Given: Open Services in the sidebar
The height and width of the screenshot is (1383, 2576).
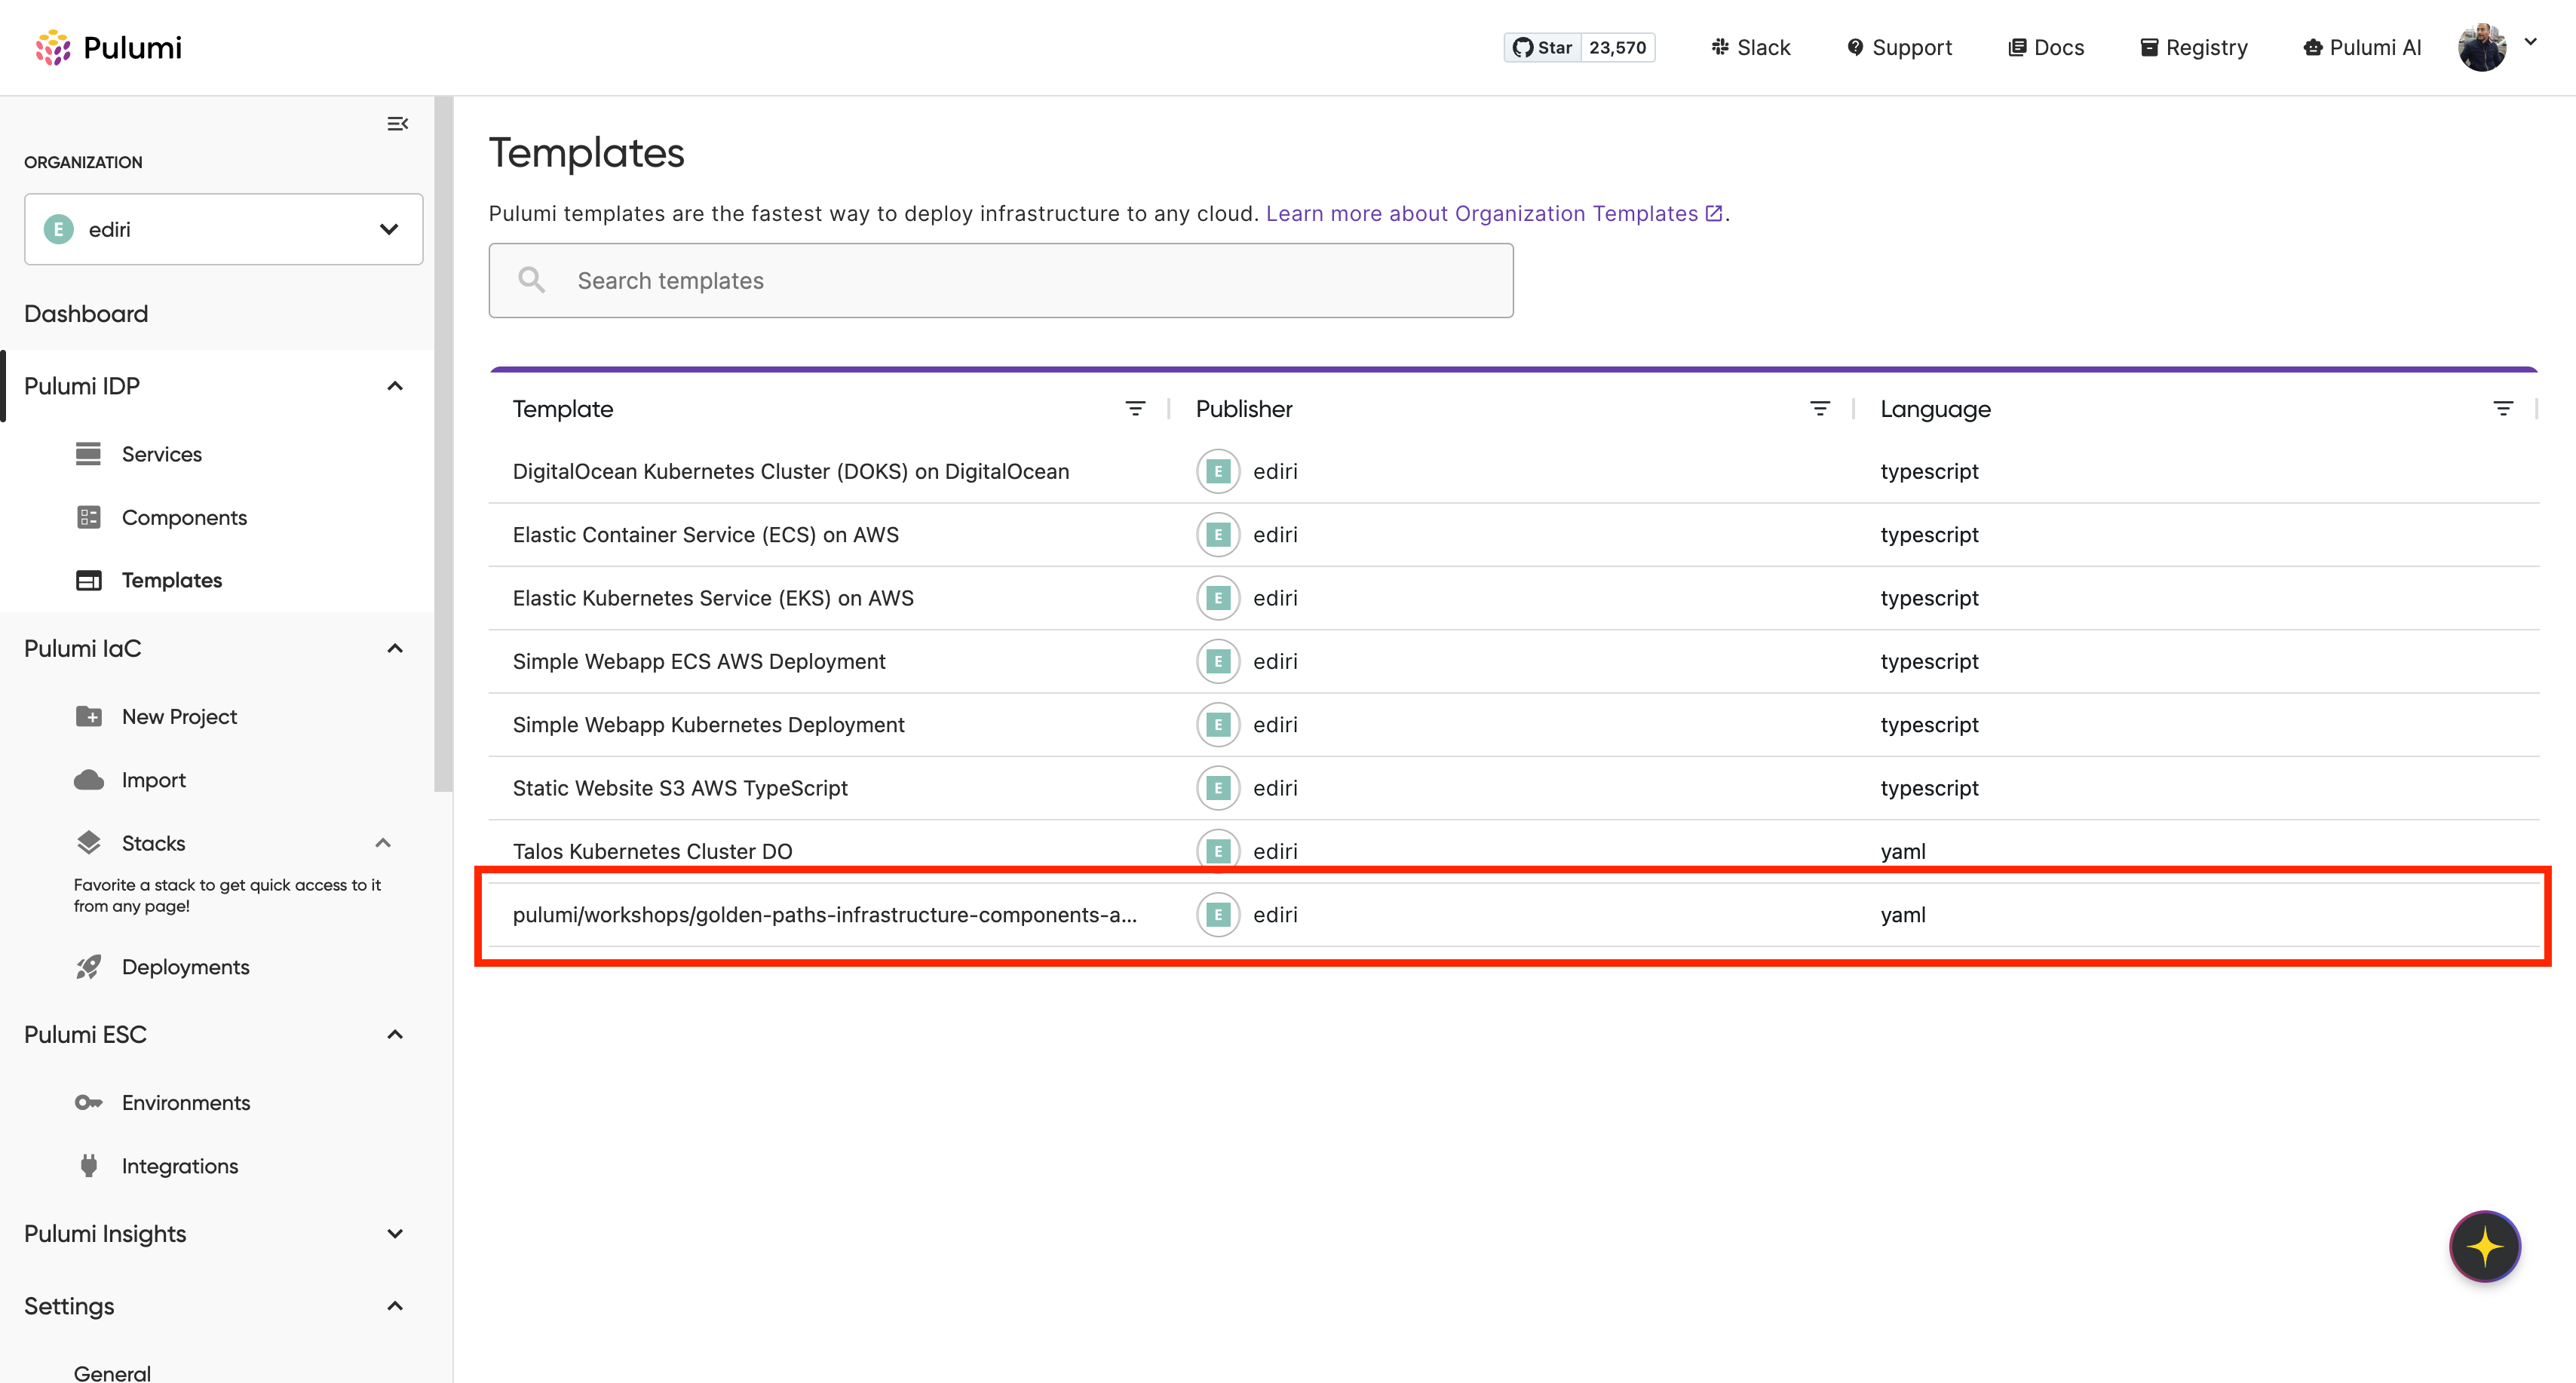Looking at the screenshot, I should [x=161, y=454].
